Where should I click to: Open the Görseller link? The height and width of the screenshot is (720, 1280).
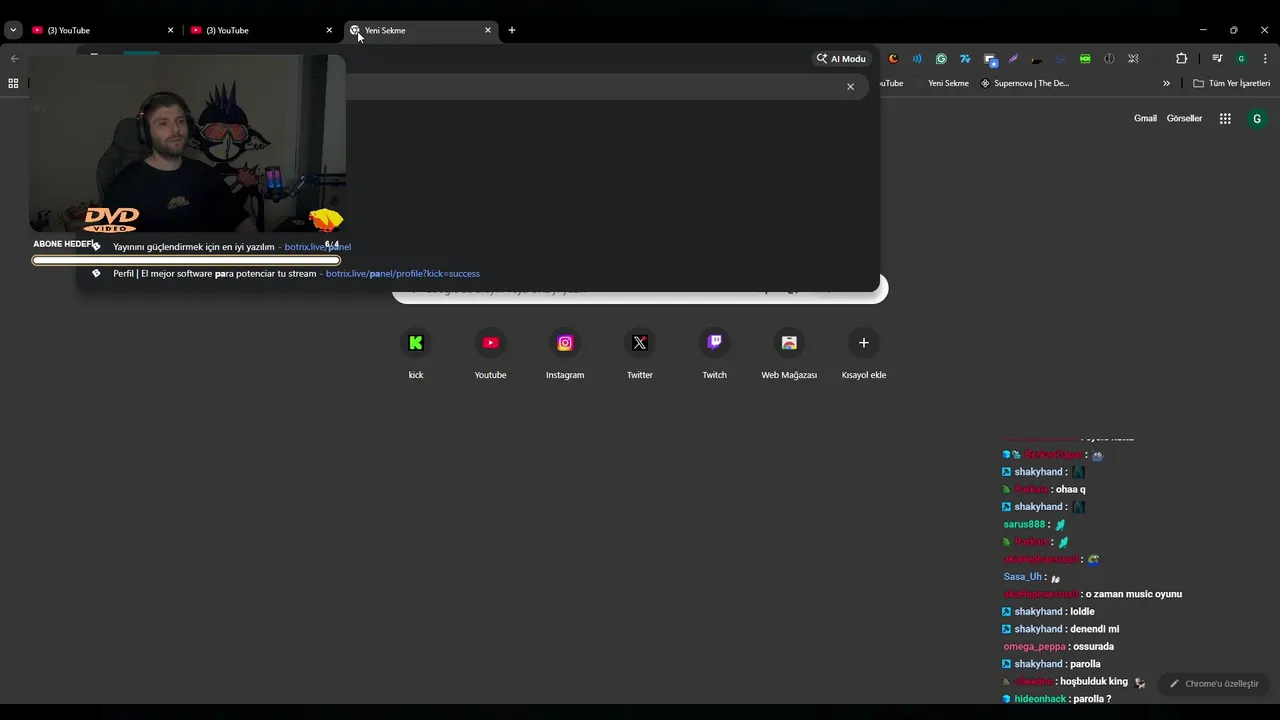pos(1184,118)
